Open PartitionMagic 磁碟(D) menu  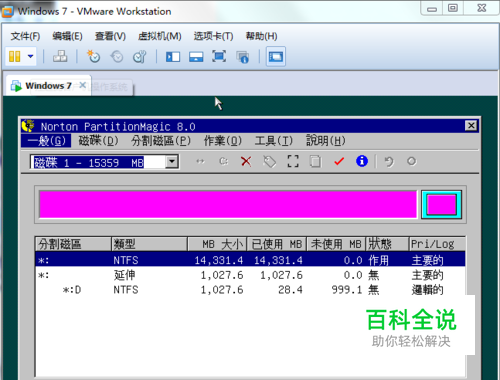pyautogui.click(x=98, y=141)
